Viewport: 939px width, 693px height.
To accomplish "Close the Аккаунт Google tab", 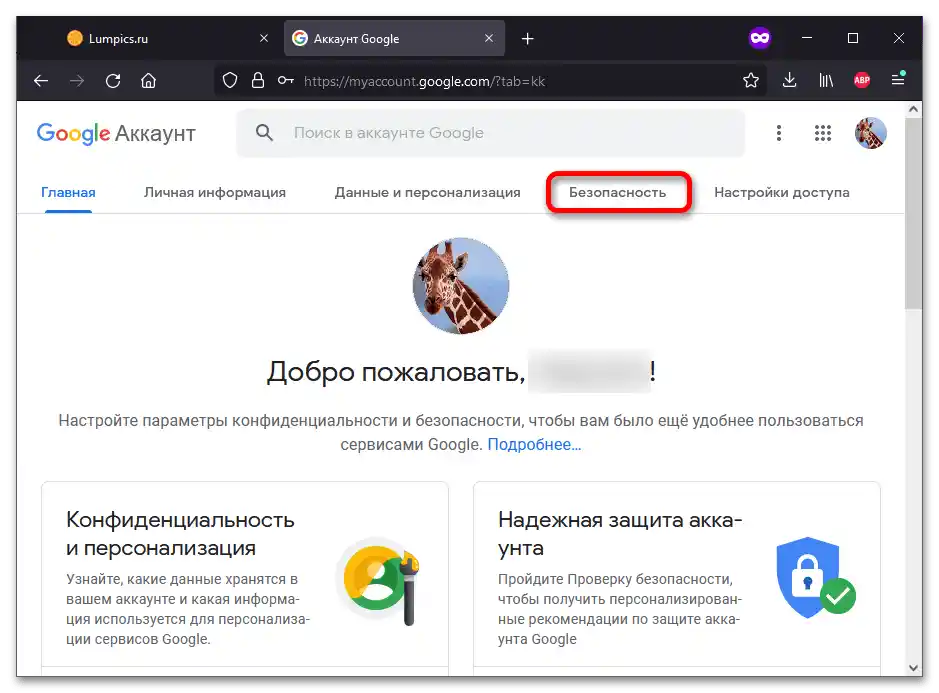I will [x=489, y=38].
